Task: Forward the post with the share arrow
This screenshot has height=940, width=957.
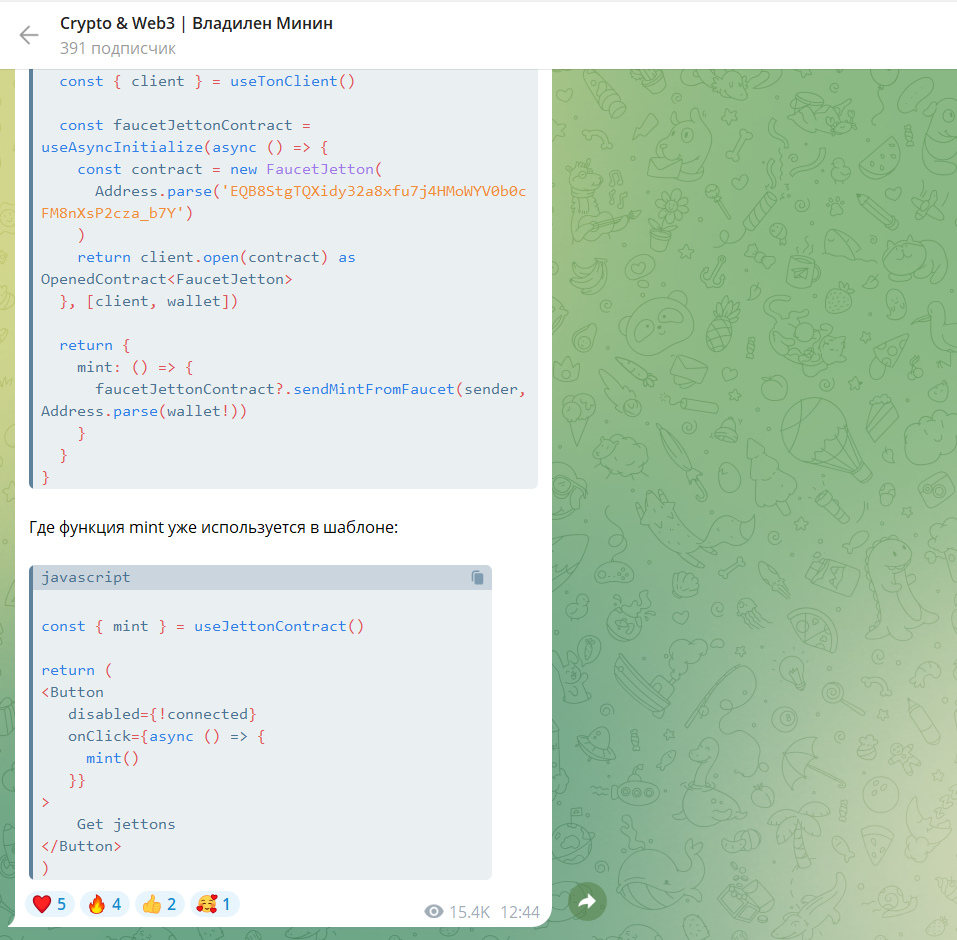Action: [x=587, y=902]
